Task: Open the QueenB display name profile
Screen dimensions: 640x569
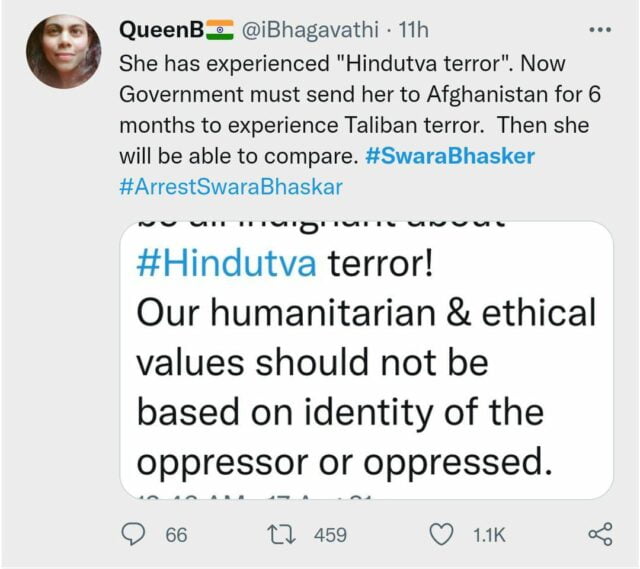Action: 161,29
